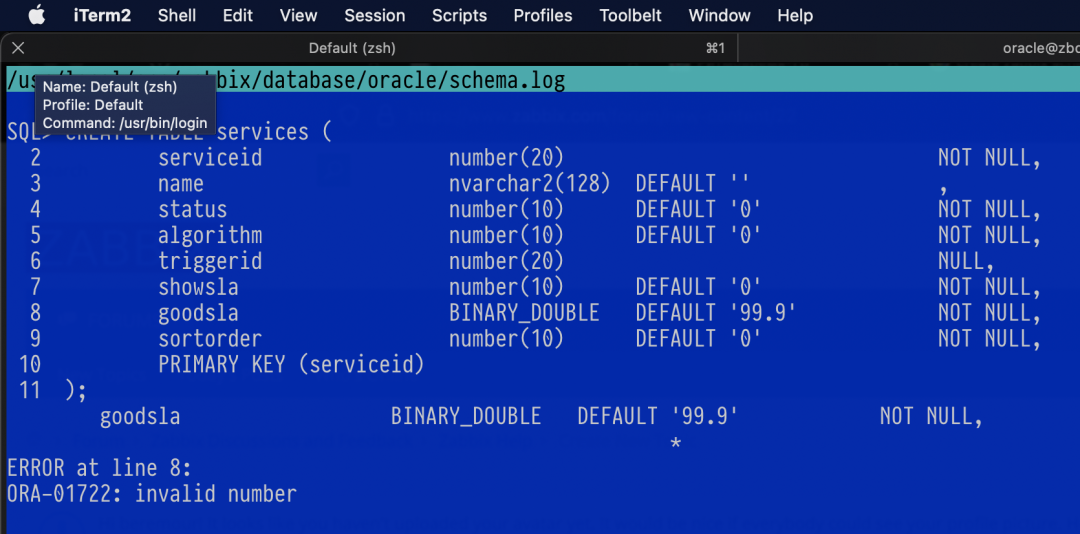
Task: Open the iTerm2 application menu
Action: 102,15
